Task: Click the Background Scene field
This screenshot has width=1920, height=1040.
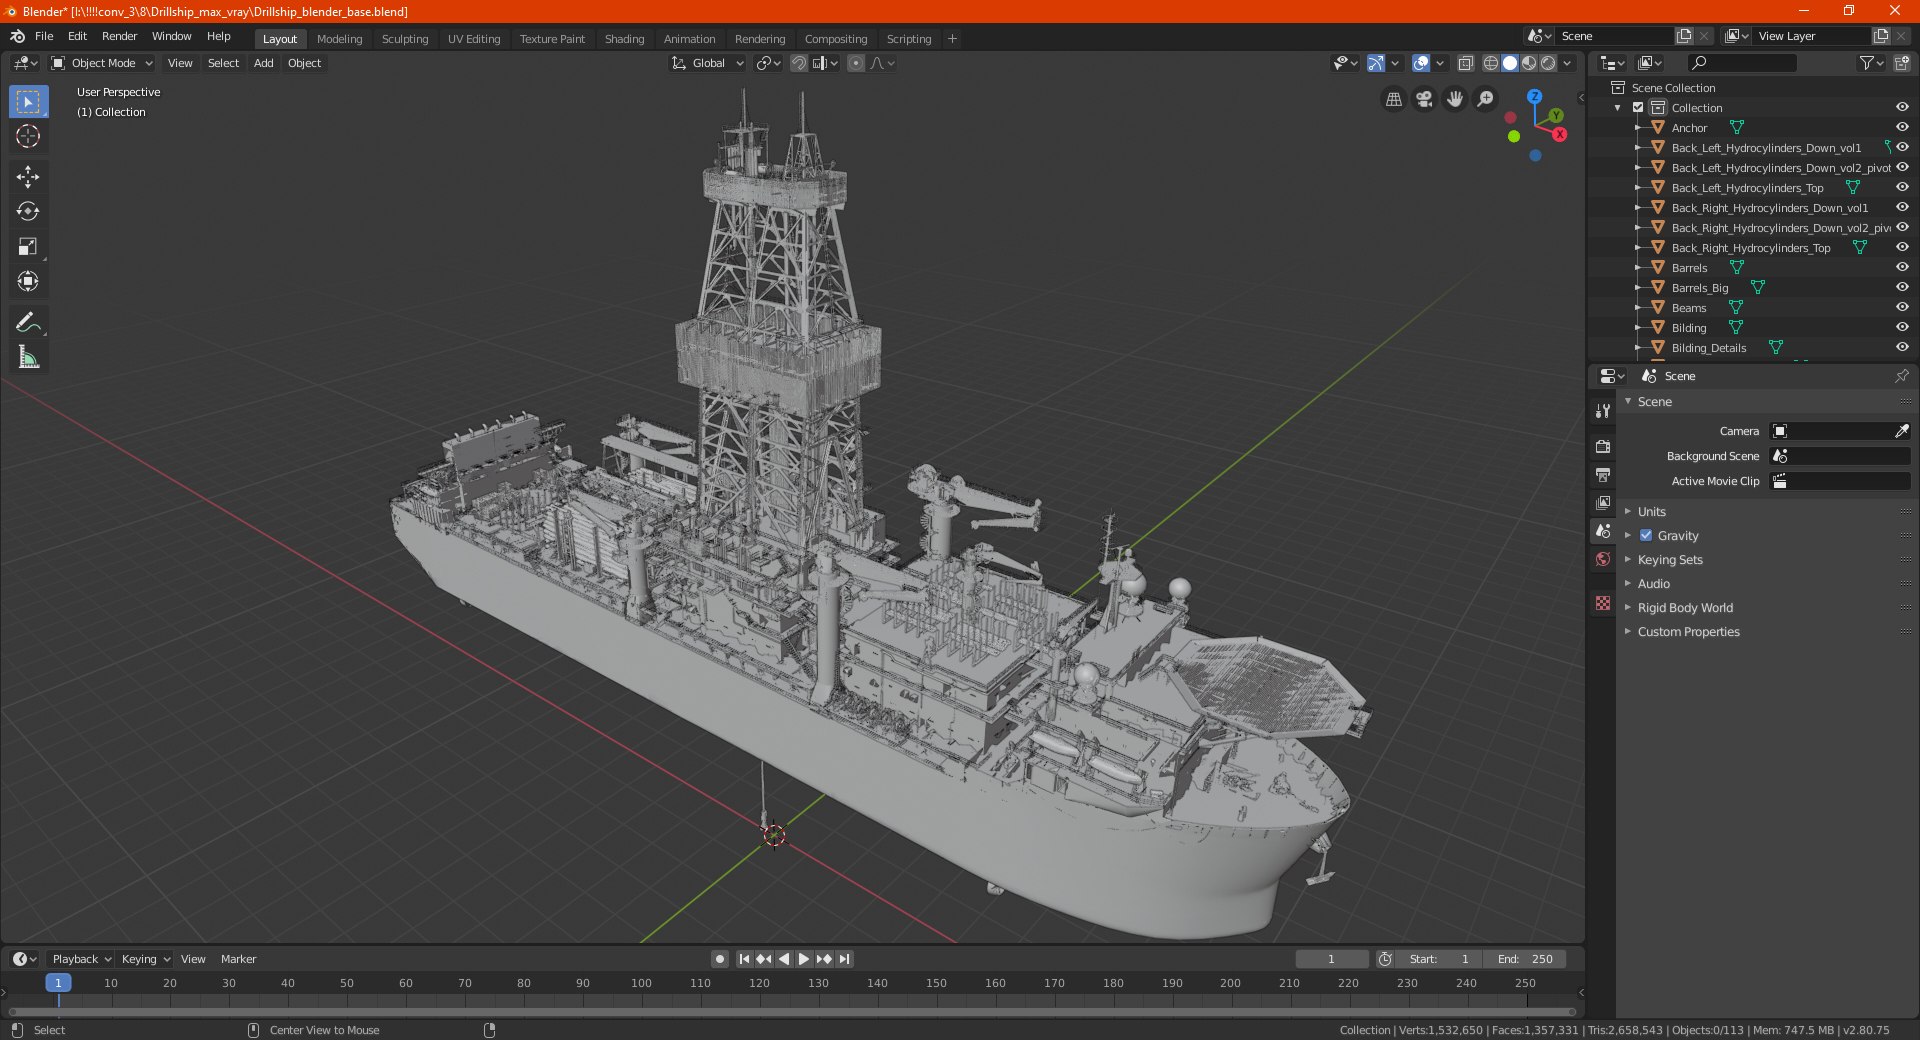Action: pyautogui.click(x=1840, y=456)
